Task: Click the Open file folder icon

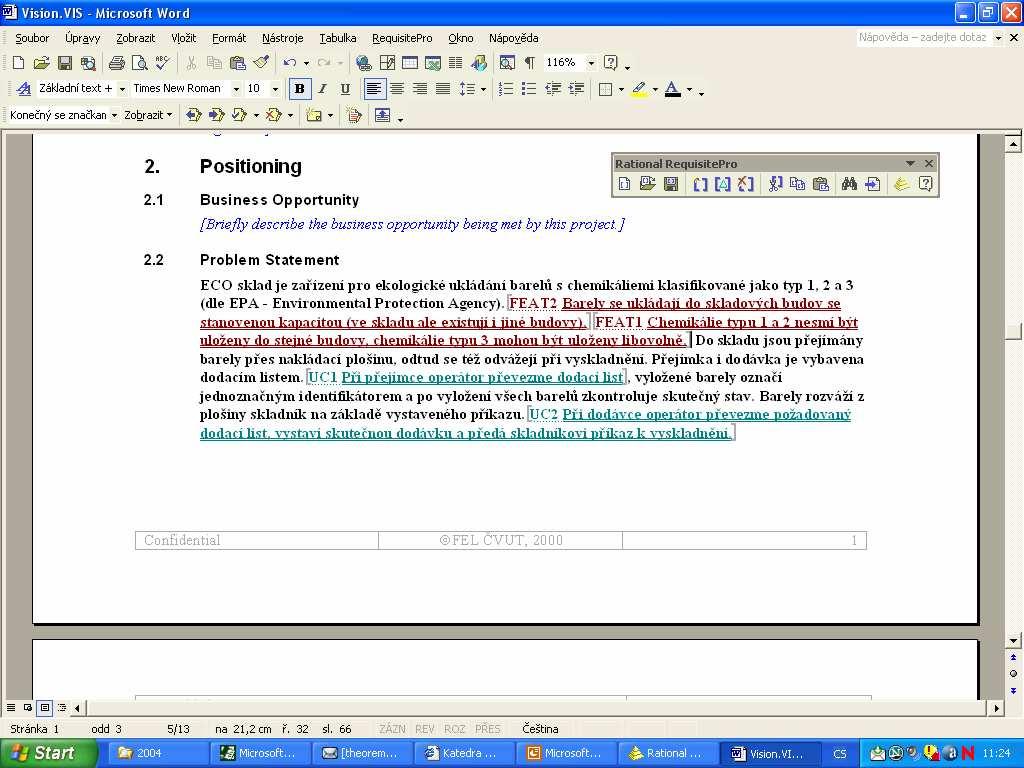Action: [41, 63]
